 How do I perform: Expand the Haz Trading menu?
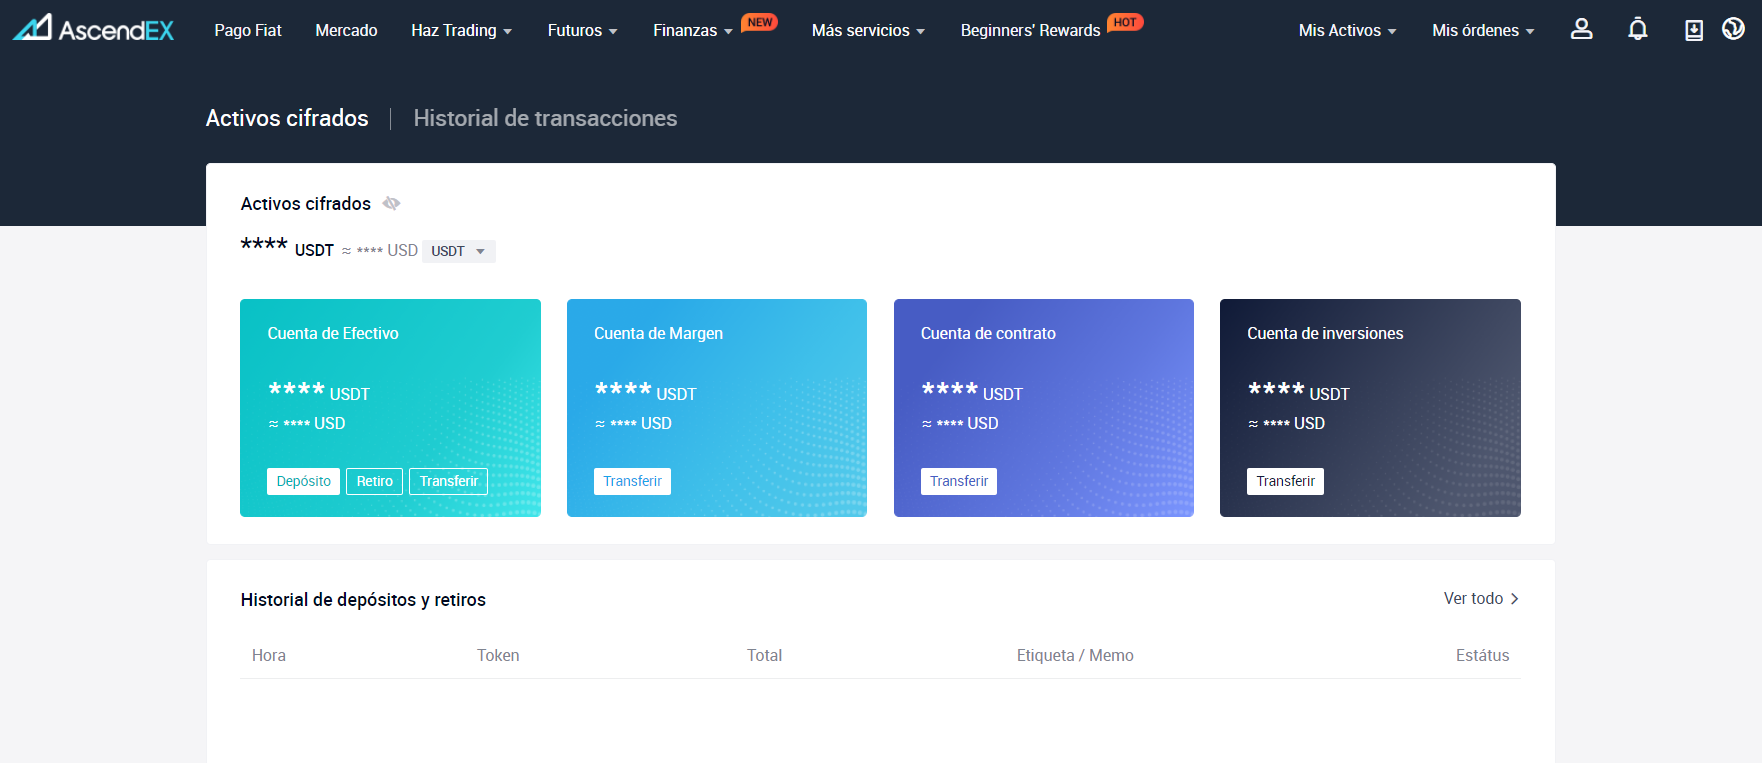[x=461, y=31]
